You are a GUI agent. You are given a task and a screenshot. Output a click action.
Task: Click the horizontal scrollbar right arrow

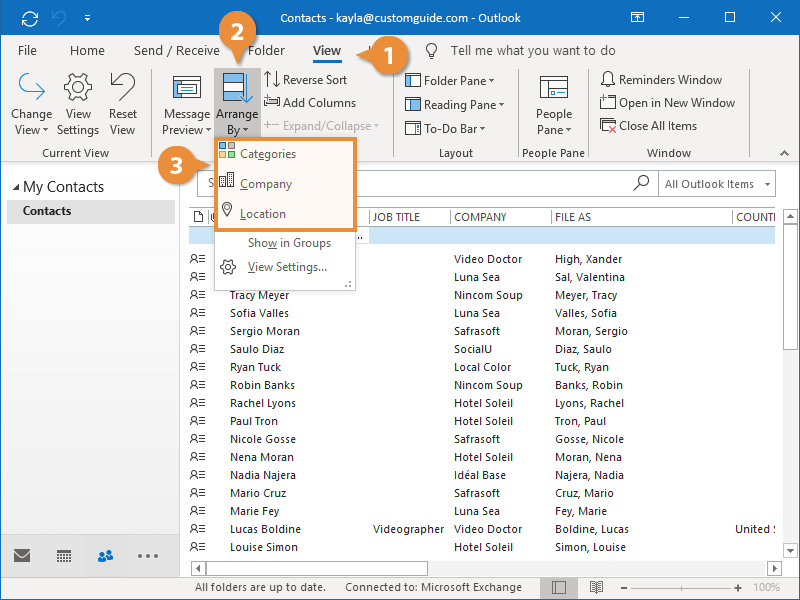[x=774, y=568]
